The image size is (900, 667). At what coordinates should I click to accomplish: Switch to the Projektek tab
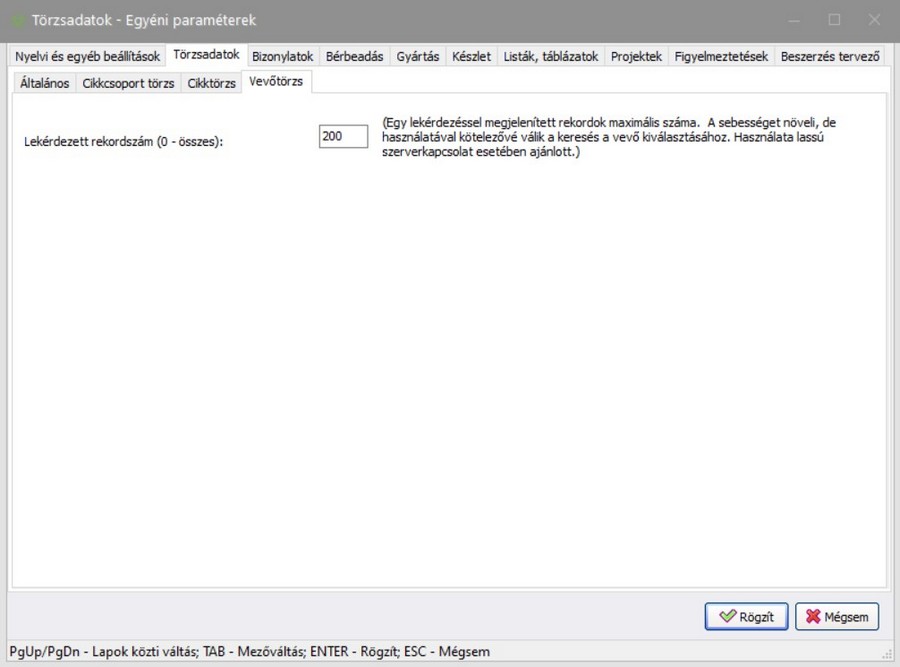click(x=636, y=57)
